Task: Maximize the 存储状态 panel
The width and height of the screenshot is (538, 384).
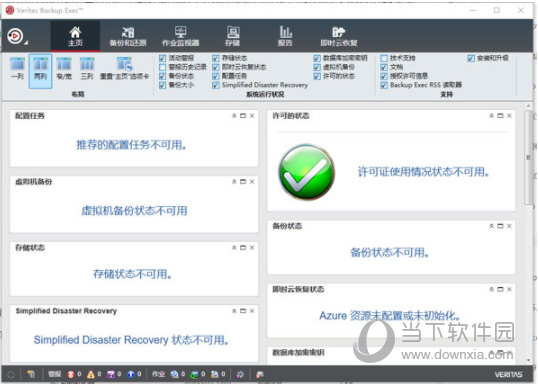Action: [243, 247]
